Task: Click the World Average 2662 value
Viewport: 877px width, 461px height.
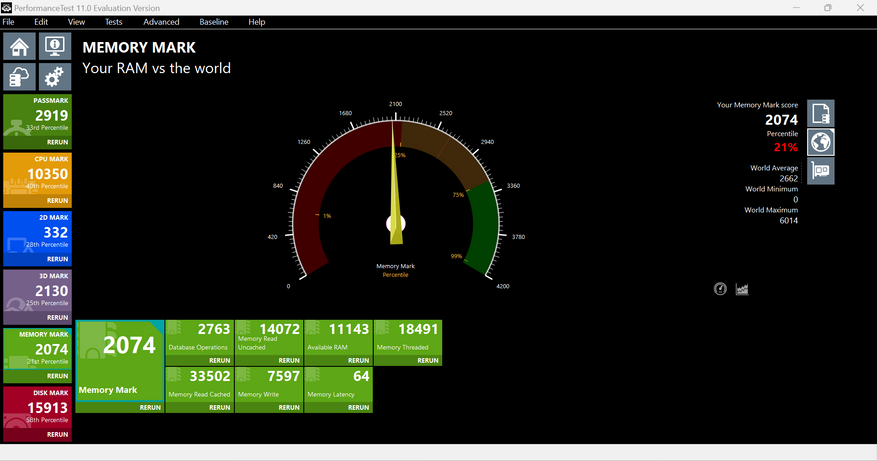Action: click(x=789, y=178)
